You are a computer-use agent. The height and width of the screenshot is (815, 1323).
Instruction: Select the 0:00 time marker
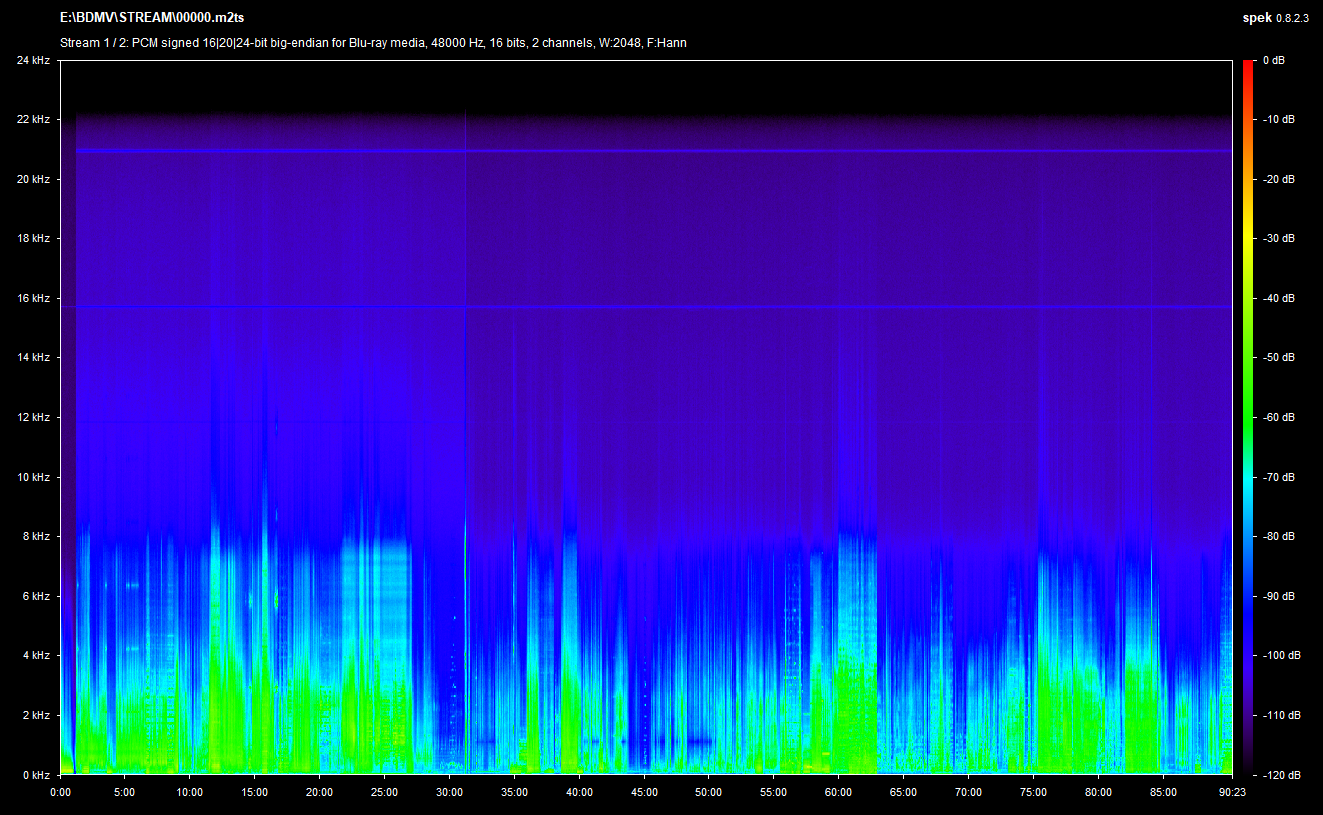[61, 791]
